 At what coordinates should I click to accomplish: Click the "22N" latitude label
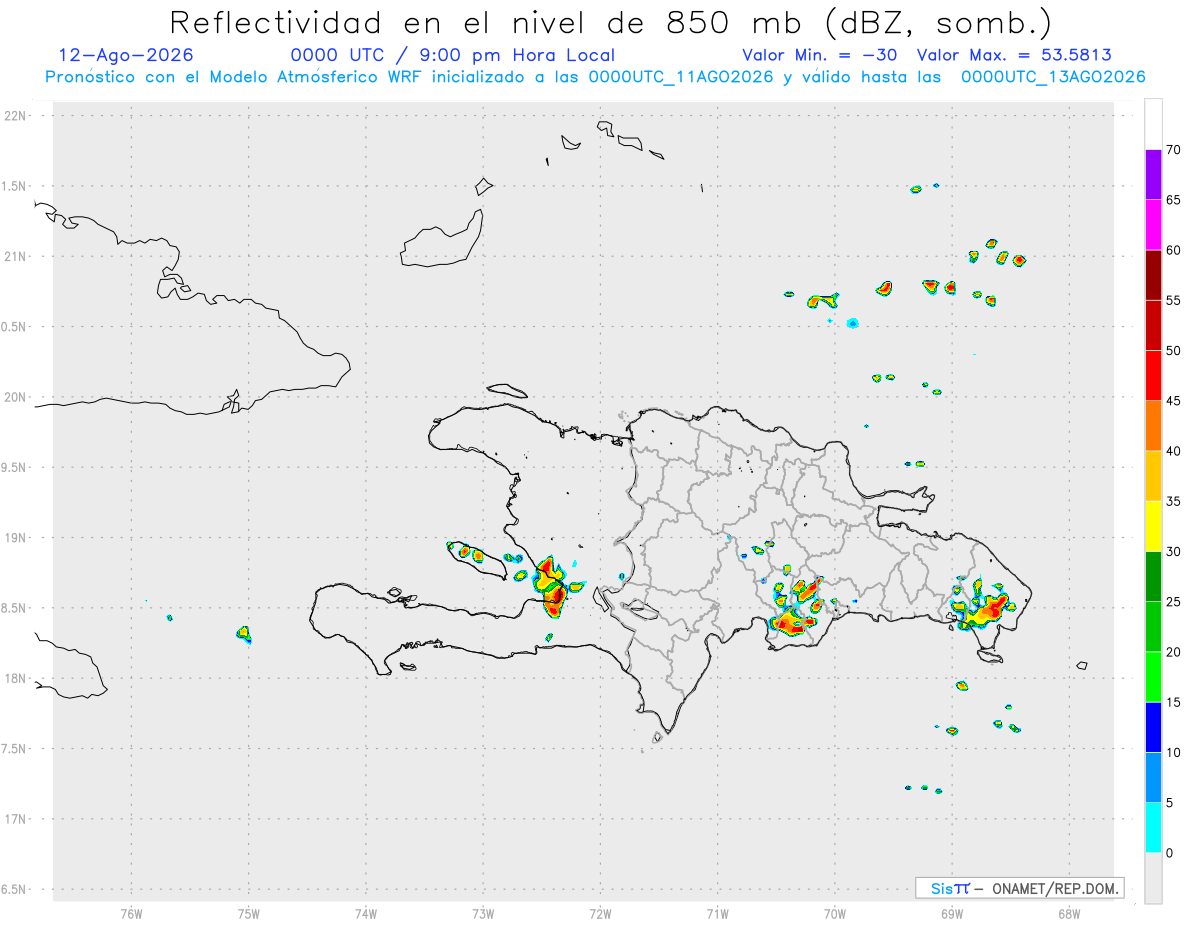point(17,116)
